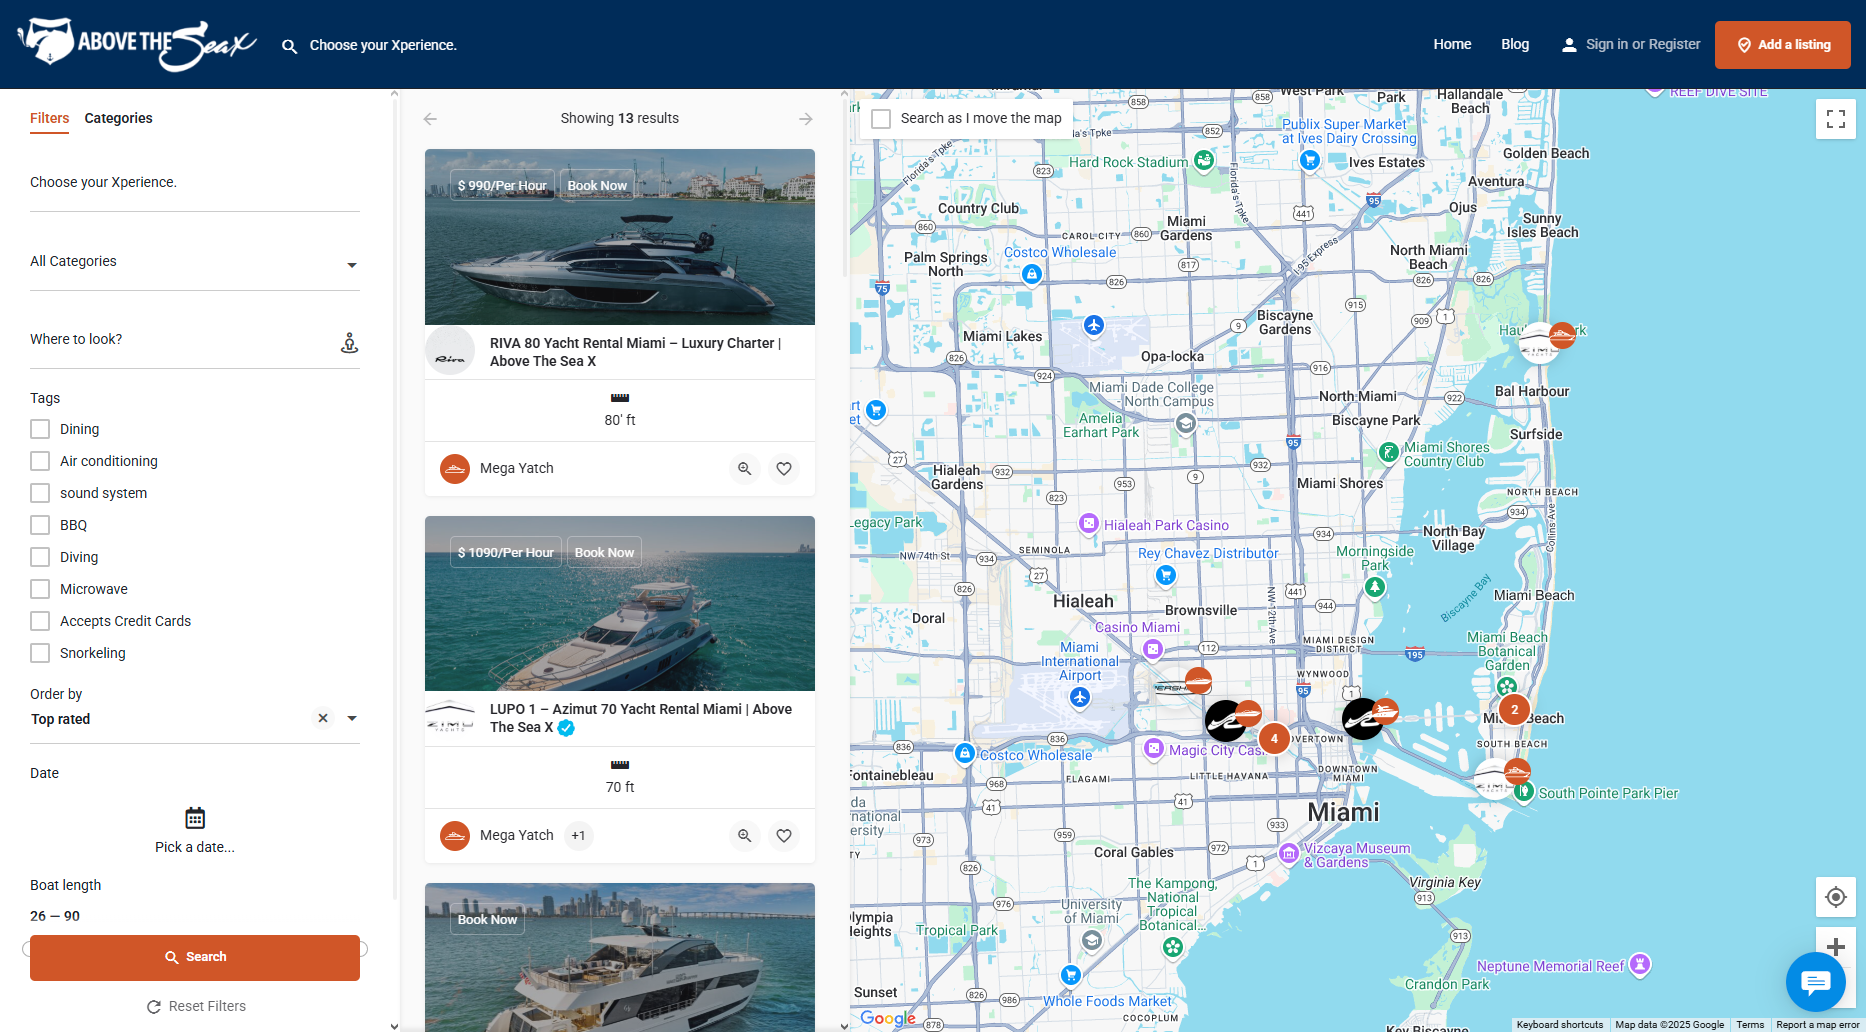Expand the +1 extra categories on LUPO 1 card

point(578,835)
